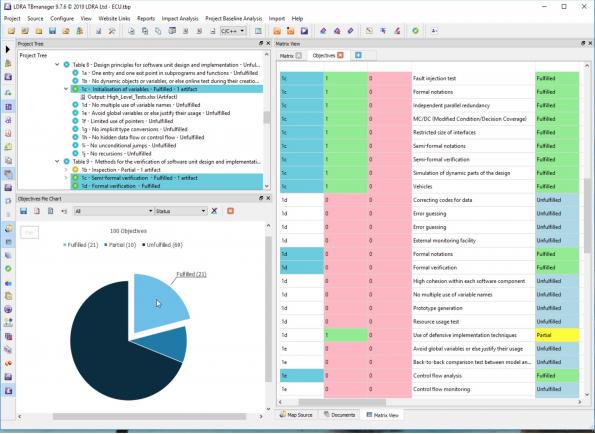The height and width of the screenshot is (434, 595).
Task: Click the Control flow analysis row label
Action: click(437, 376)
